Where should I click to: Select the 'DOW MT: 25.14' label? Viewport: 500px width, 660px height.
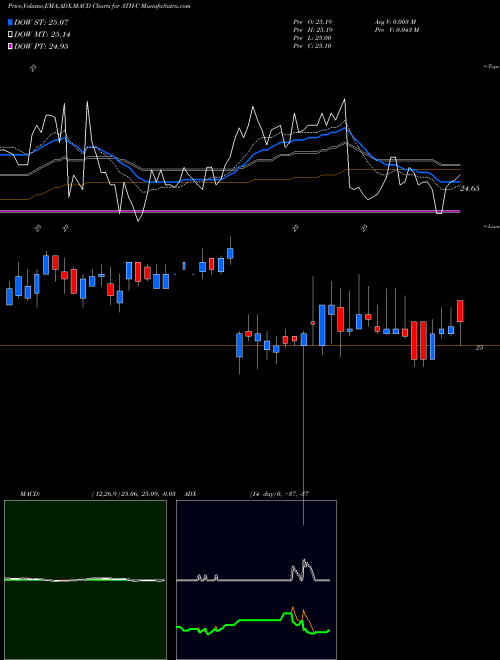click(42, 35)
